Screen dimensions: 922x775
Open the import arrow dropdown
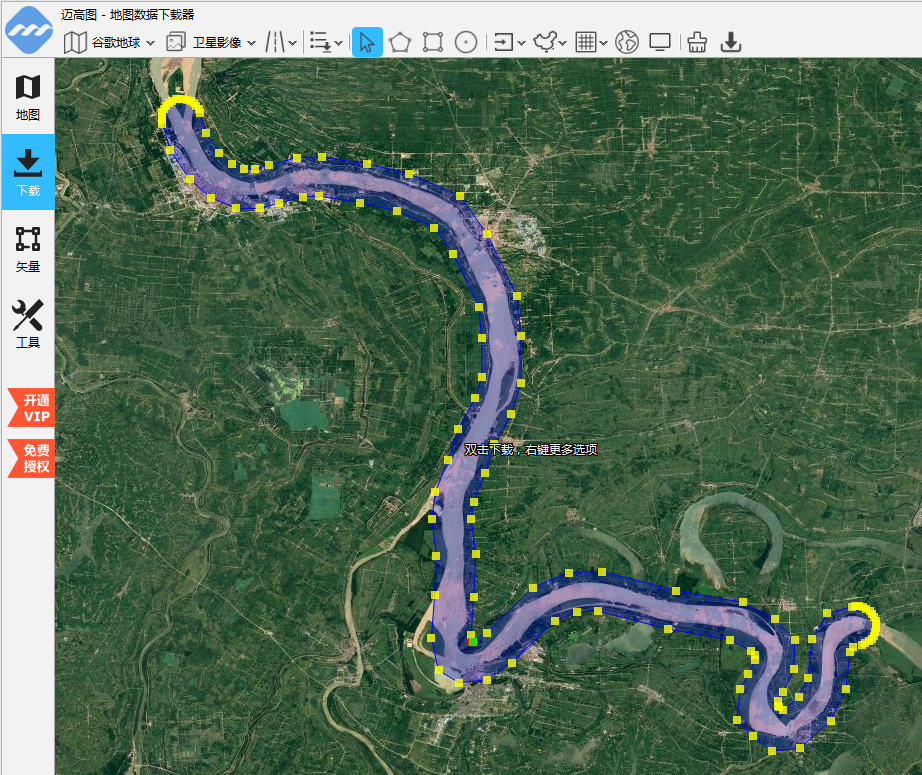click(x=521, y=43)
